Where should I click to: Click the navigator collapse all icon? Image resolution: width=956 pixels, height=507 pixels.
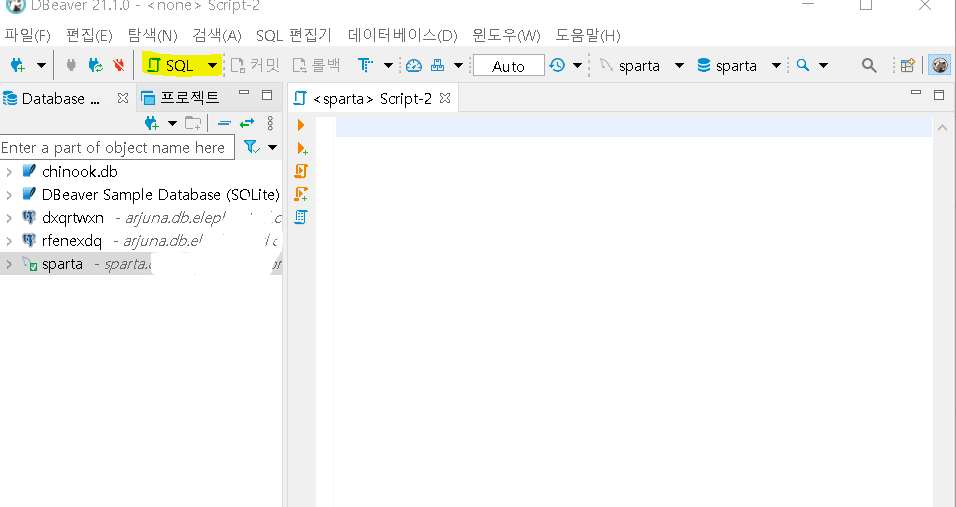click(224, 124)
